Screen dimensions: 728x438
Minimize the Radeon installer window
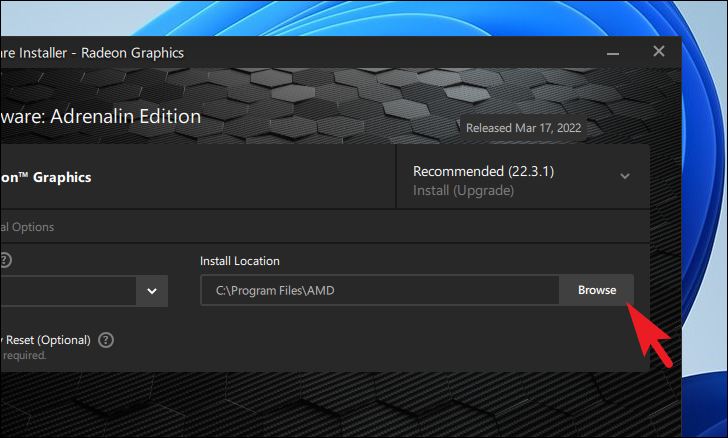pyautogui.click(x=613, y=53)
